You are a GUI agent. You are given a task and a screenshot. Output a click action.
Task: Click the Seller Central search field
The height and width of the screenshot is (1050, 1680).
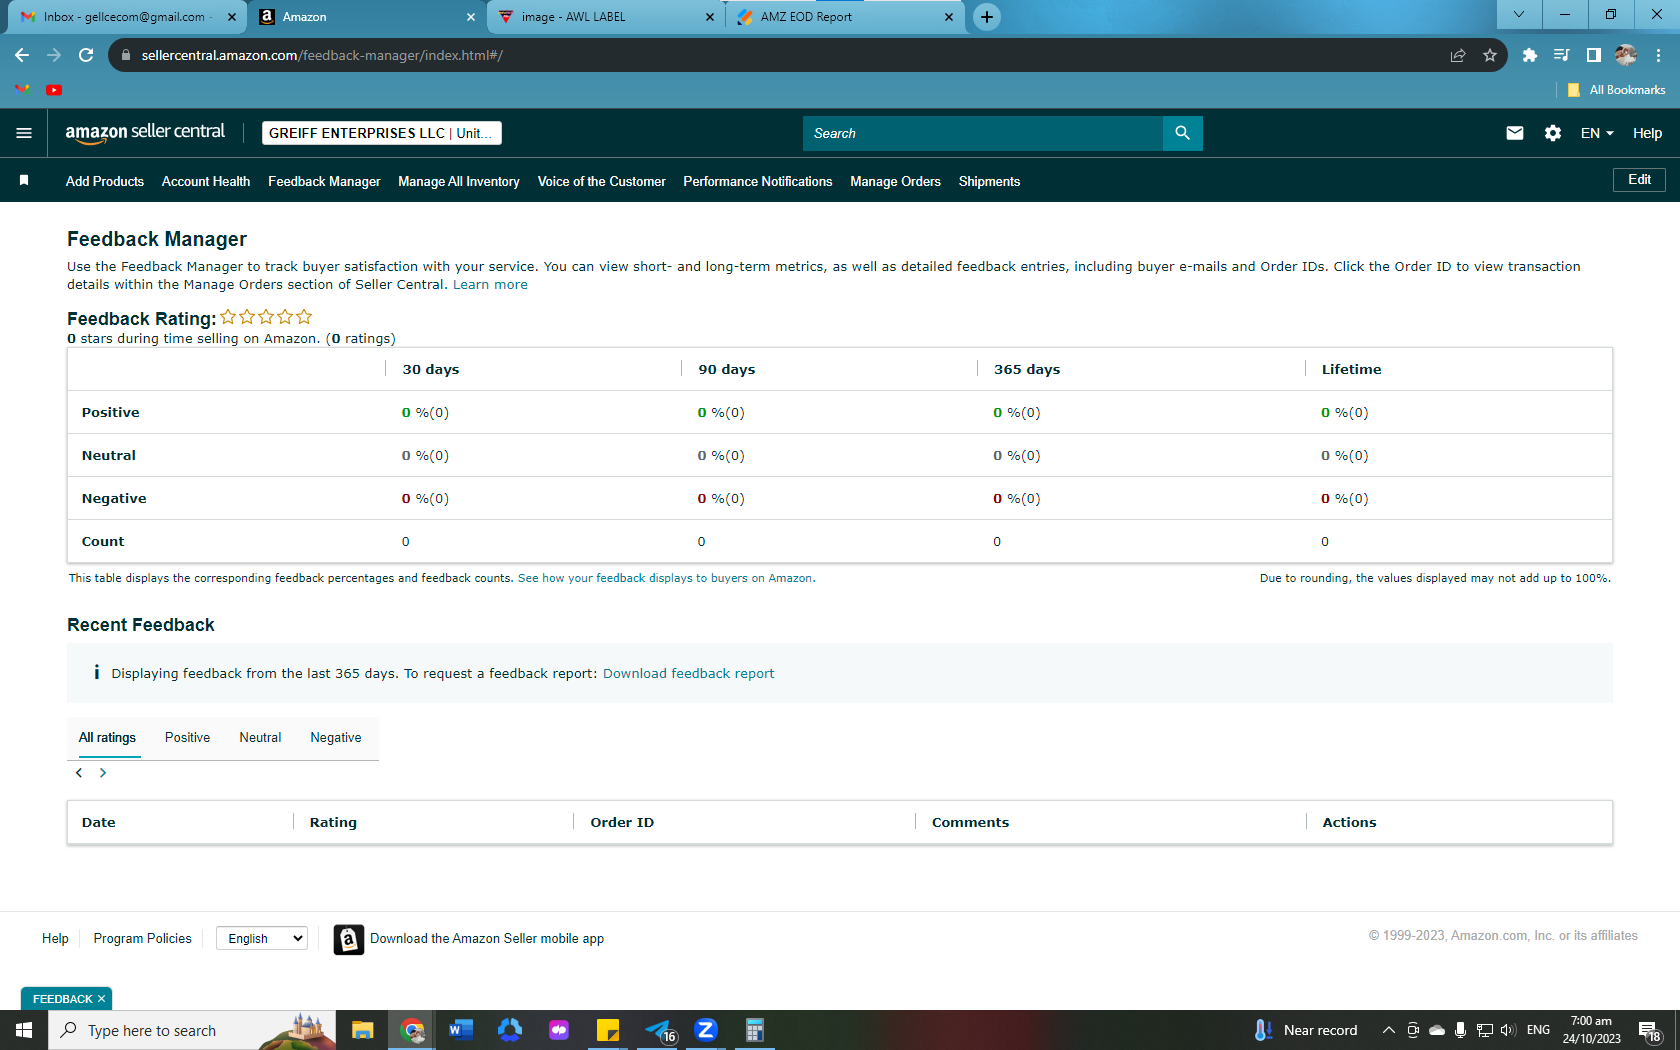983,133
